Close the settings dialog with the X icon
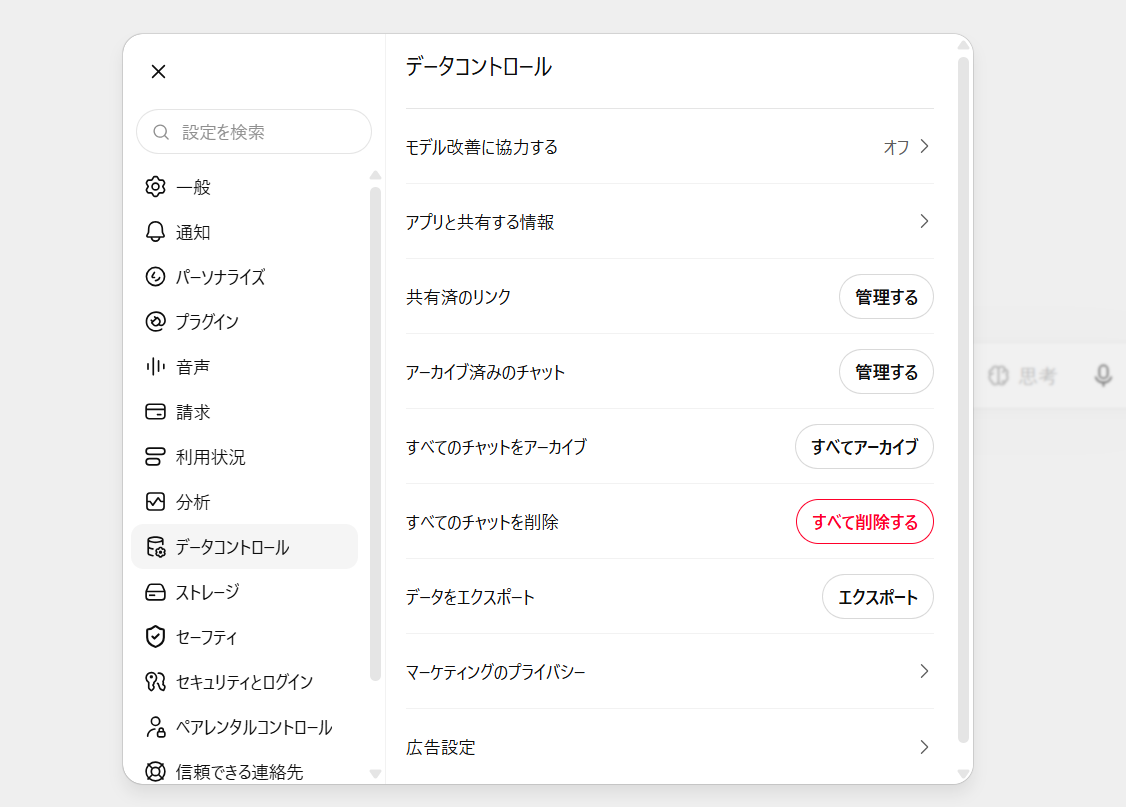The width and height of the screenshot is (1126, 807). tap(159, 72)
